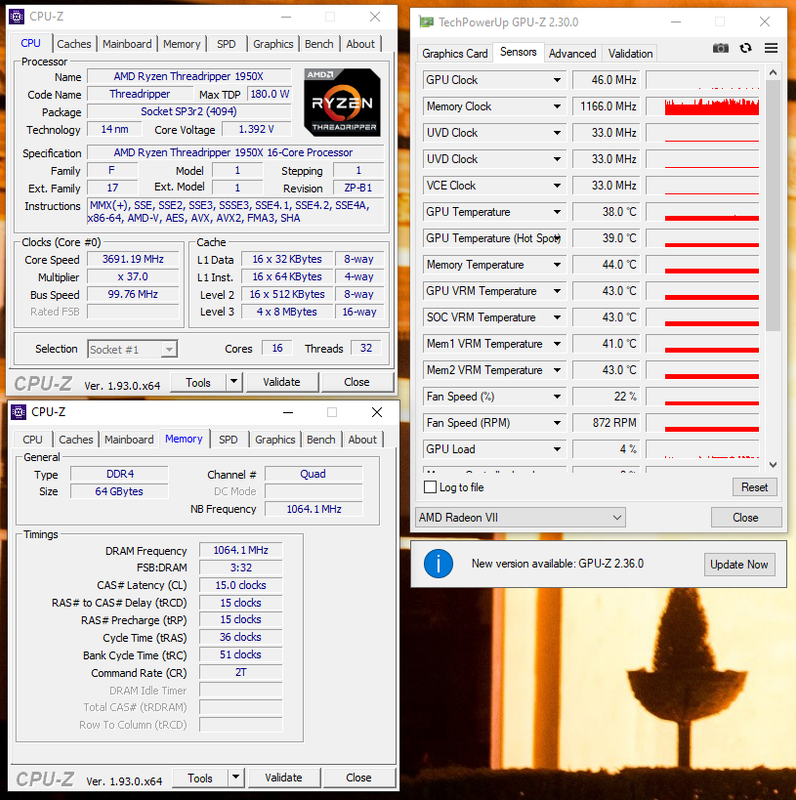Open the Fan Speed (RPM) sensor dropdown
796x800 pixels.
point(557,423)
